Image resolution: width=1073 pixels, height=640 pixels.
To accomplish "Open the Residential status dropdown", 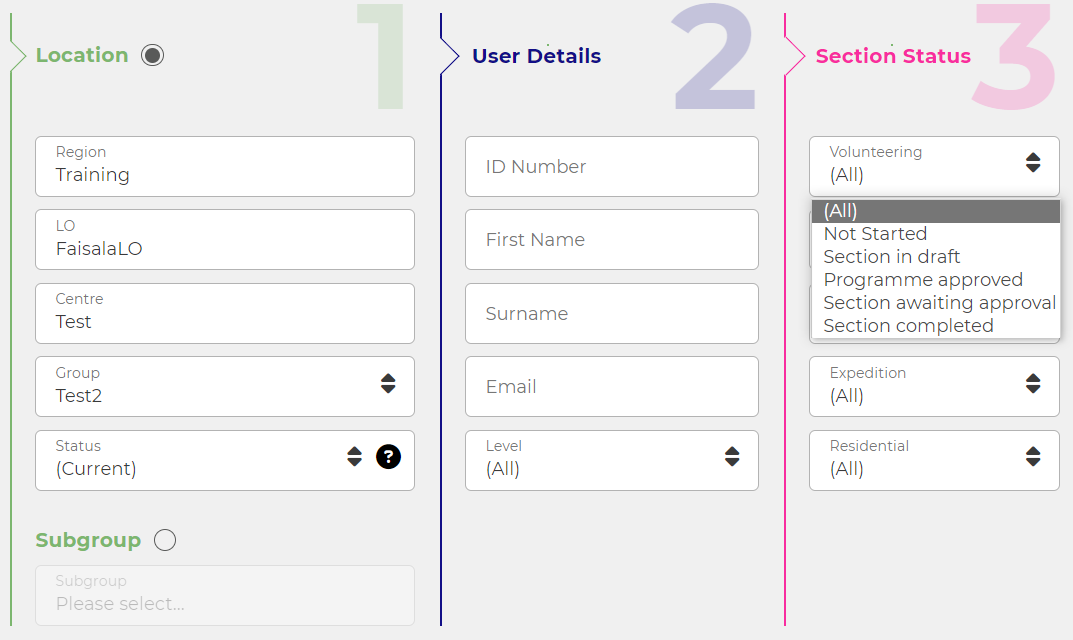I will [934, 461].
